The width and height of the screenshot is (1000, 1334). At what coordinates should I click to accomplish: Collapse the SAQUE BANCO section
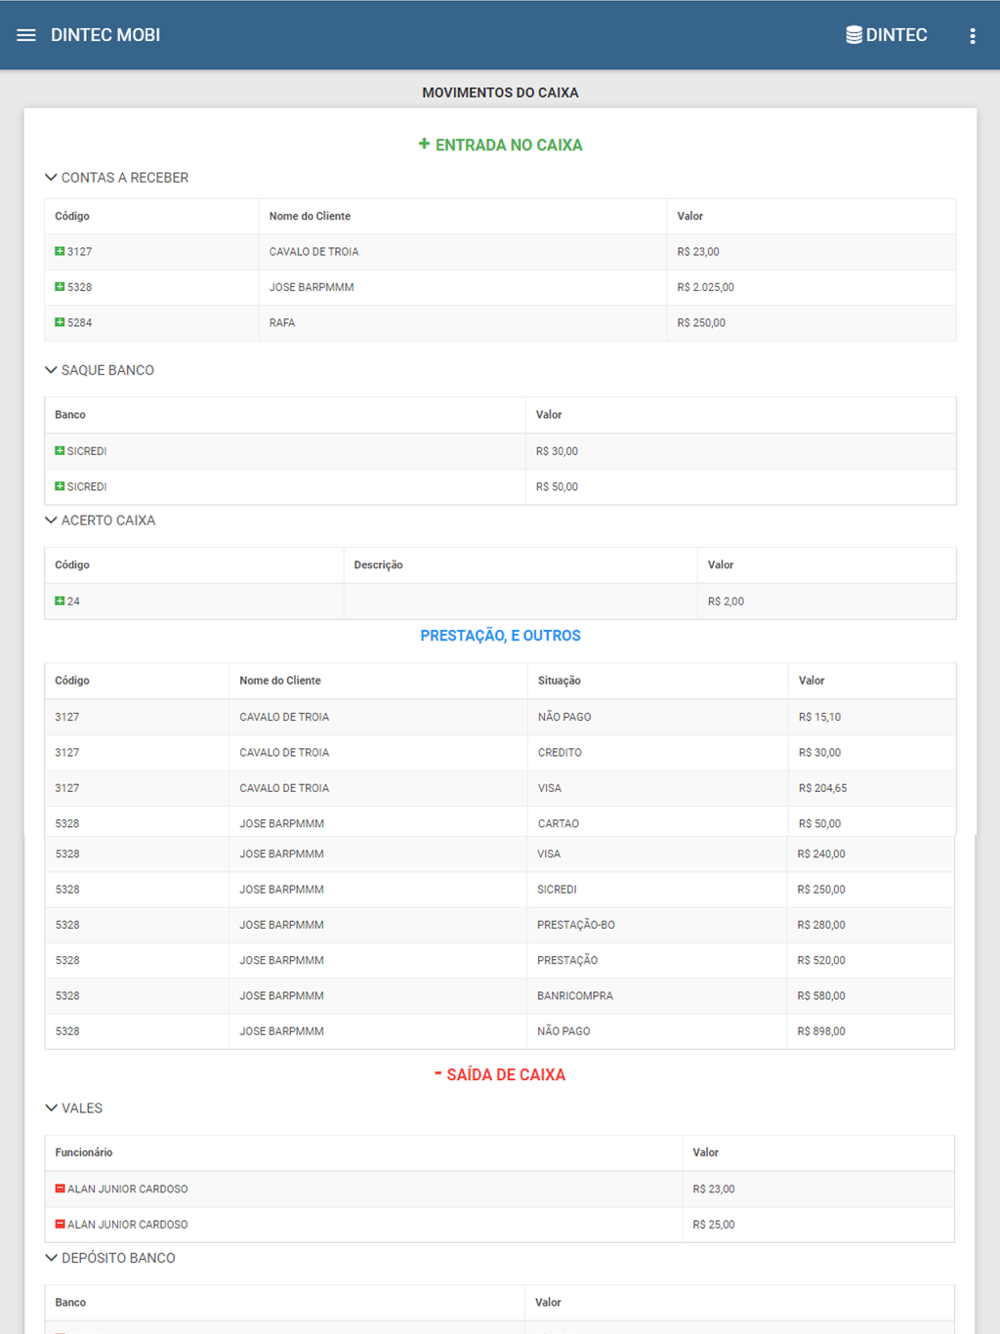click(51, 370)
